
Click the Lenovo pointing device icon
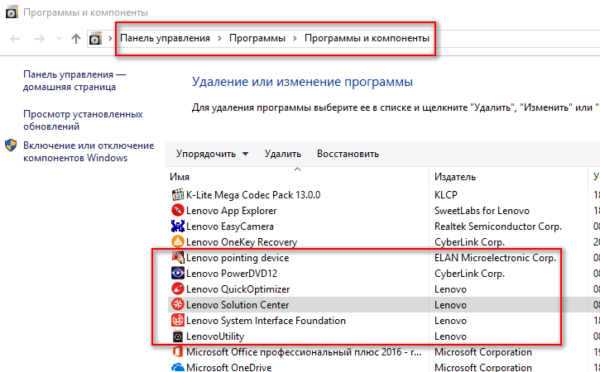pos(178,258)
